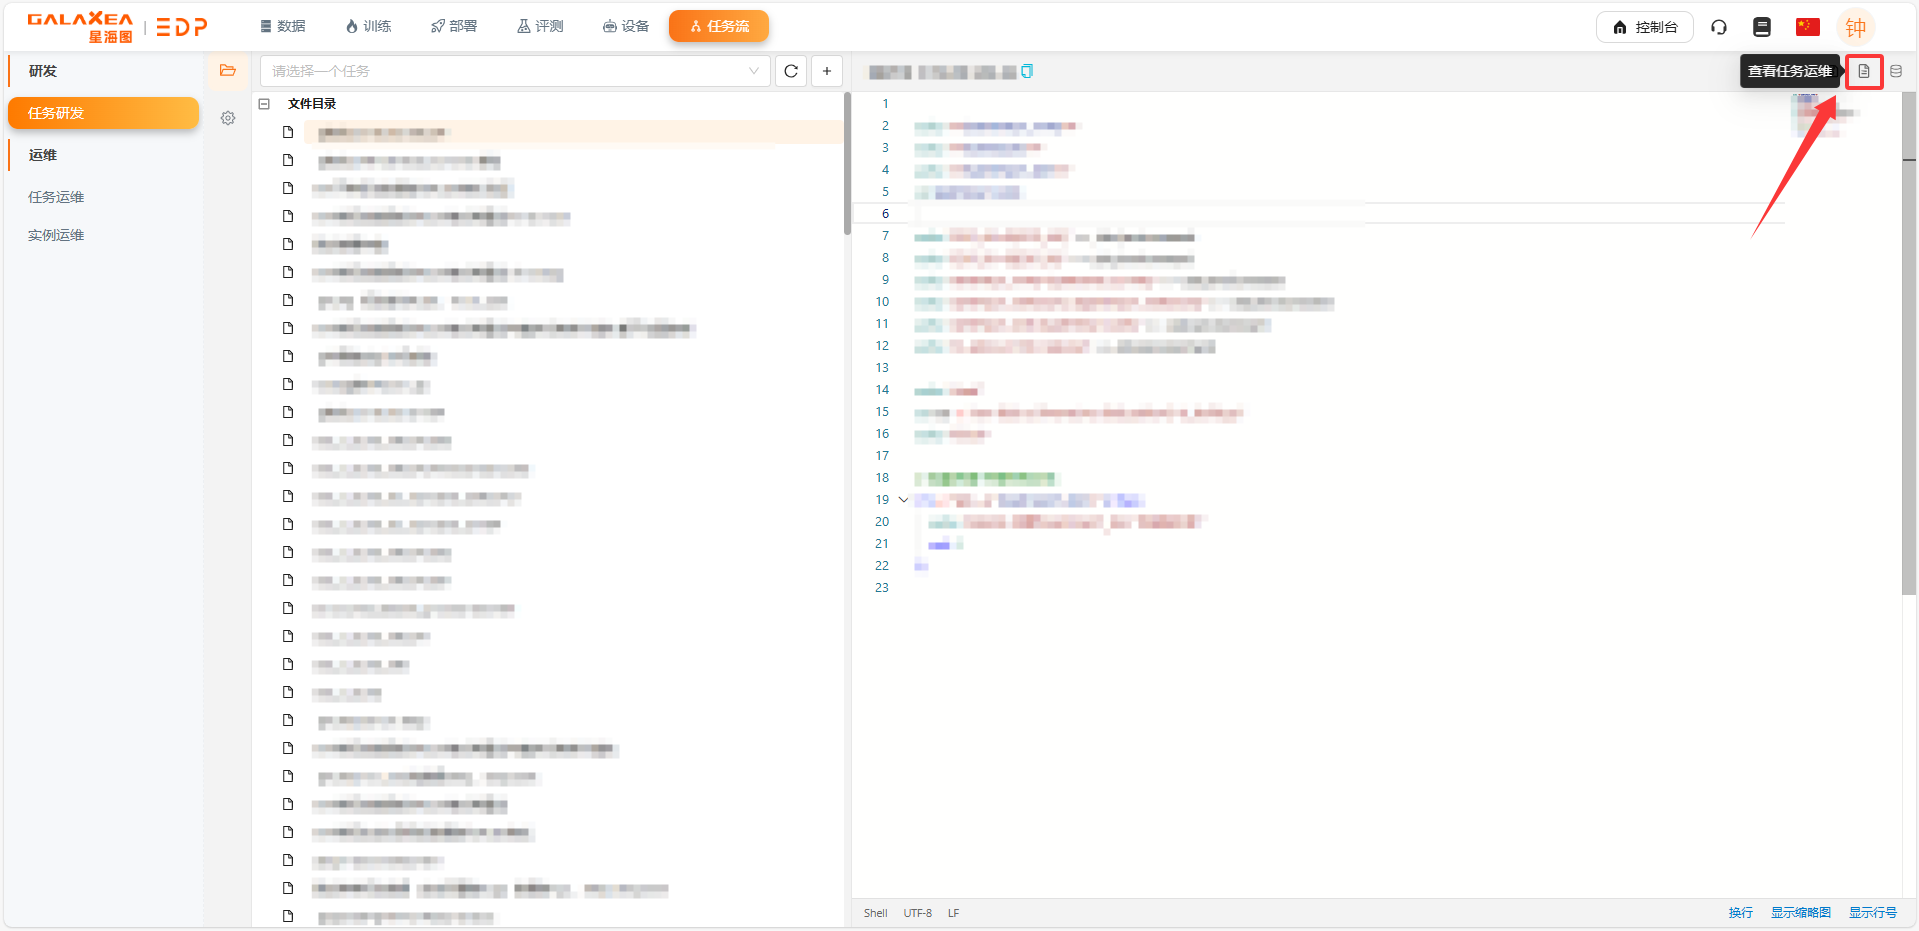Viewport: 1919px width, 931px height.
Task: Toggle 显示行号 line numbers option
Action: coord(1872,913)
